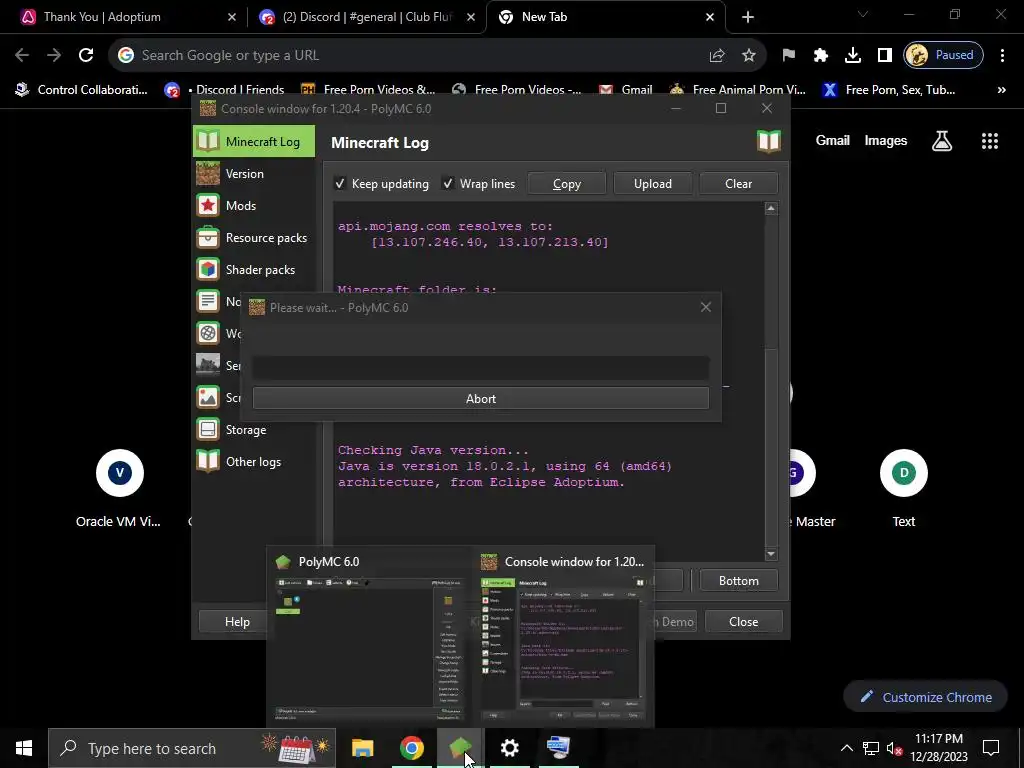The image size is (1024, 768).
Task: Click the PolyMC taskbar icon
Action: click(x=460, y=748)
